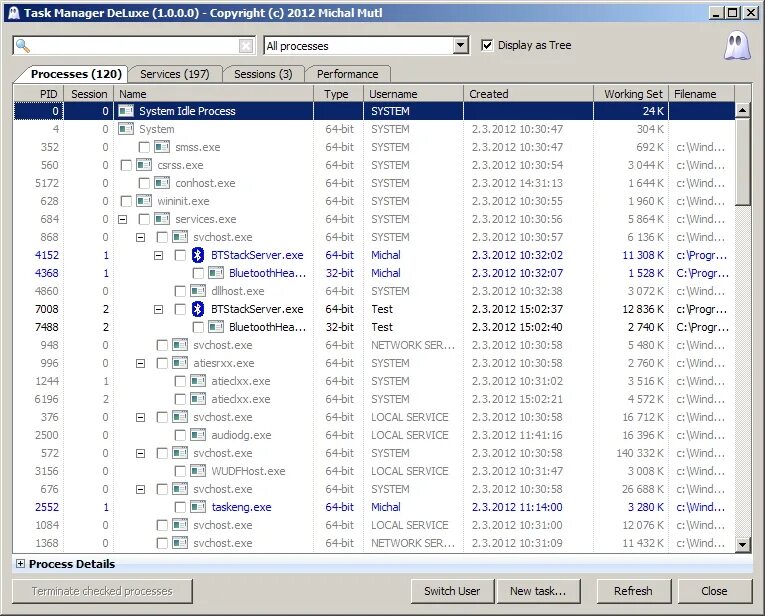
Task: Click the Close button
Action: pos(714,591)
